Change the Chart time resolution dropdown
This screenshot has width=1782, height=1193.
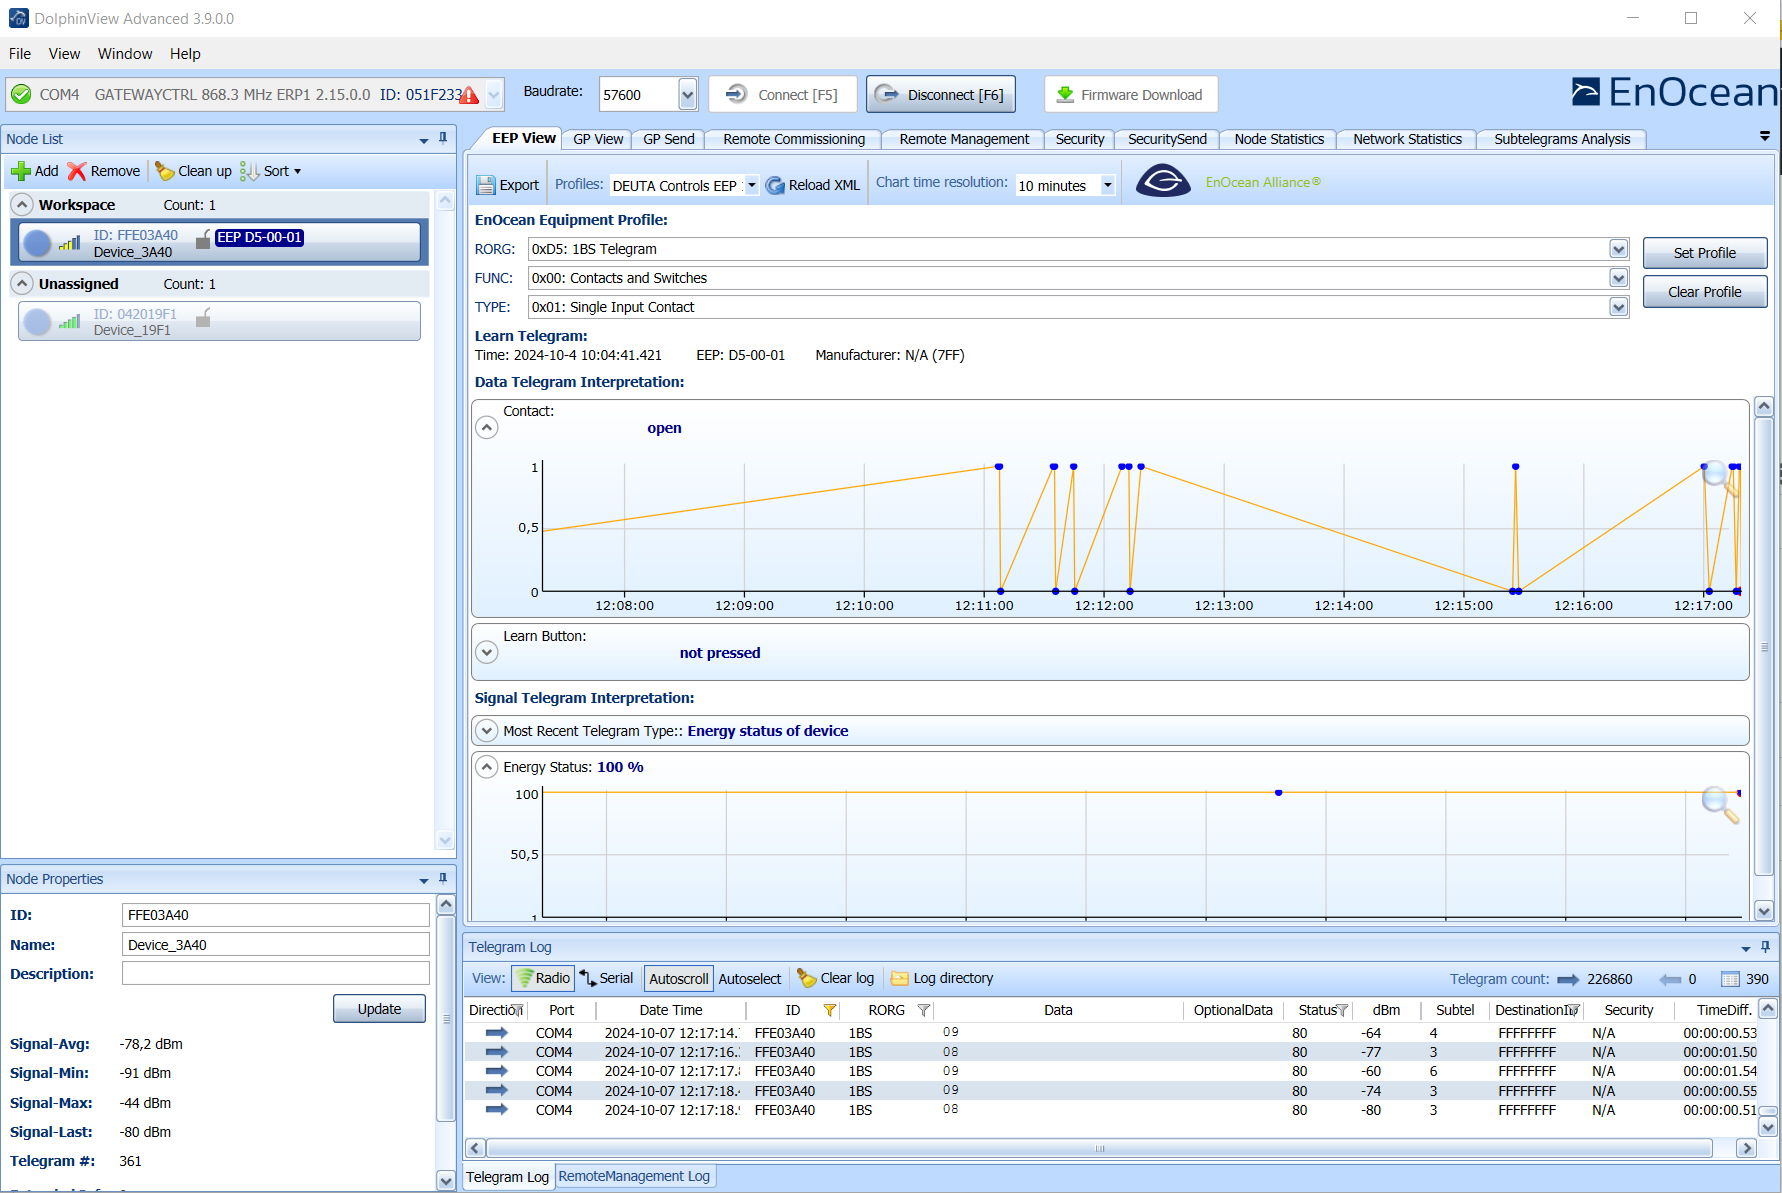click(1106, 185)
